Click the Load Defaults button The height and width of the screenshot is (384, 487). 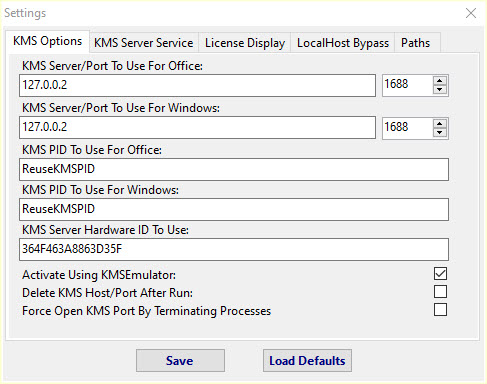coord(307,361)
